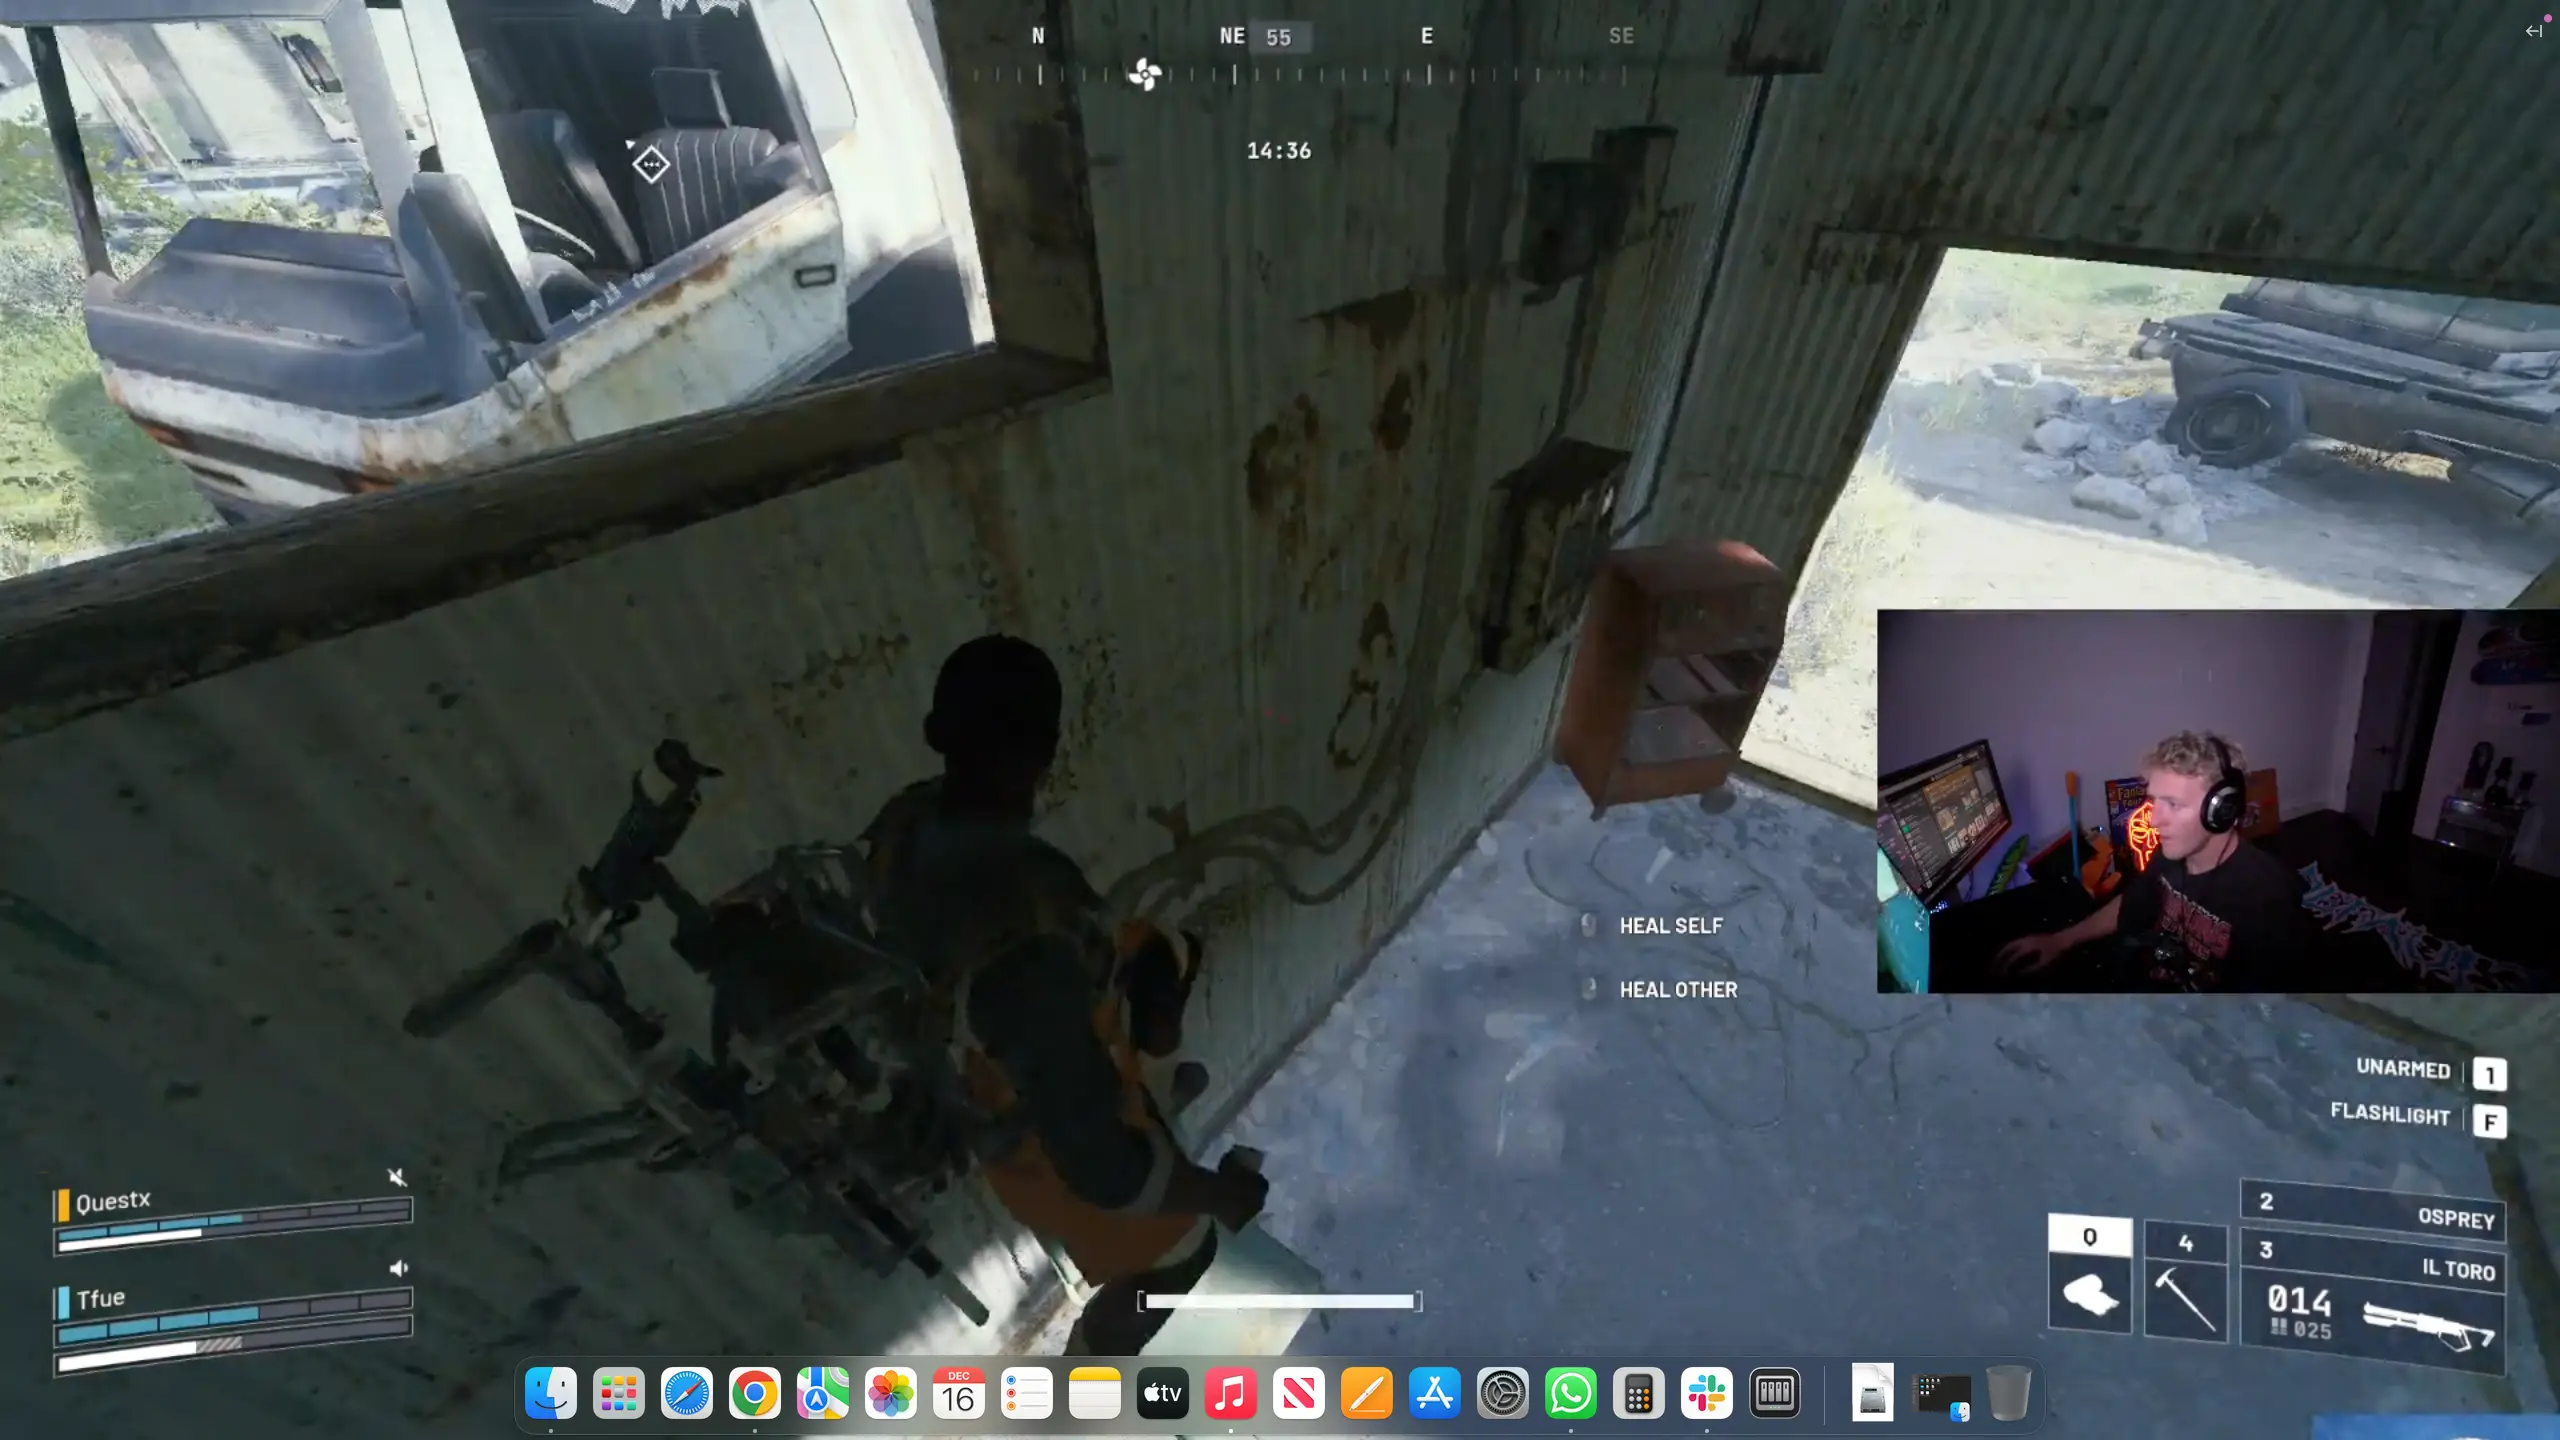Open Google Chrome from the Dock
The width and height of the screenshot is (2560, 1440).
(x=754, y=1393)
